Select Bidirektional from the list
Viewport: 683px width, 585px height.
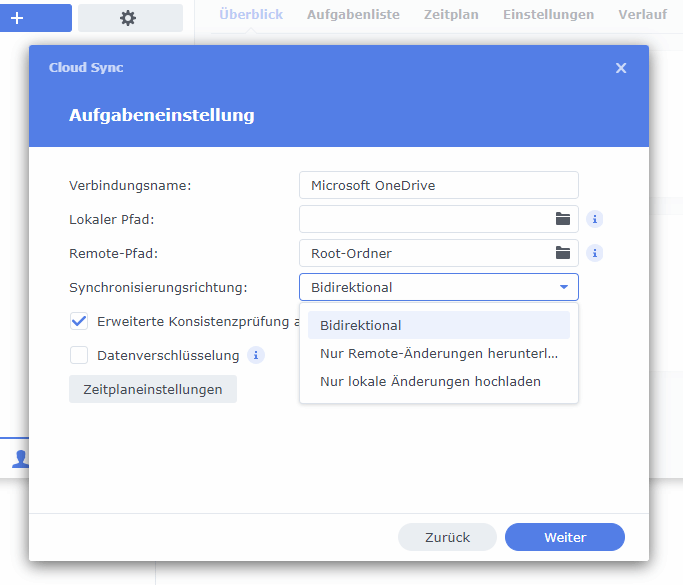coord(439,325)
